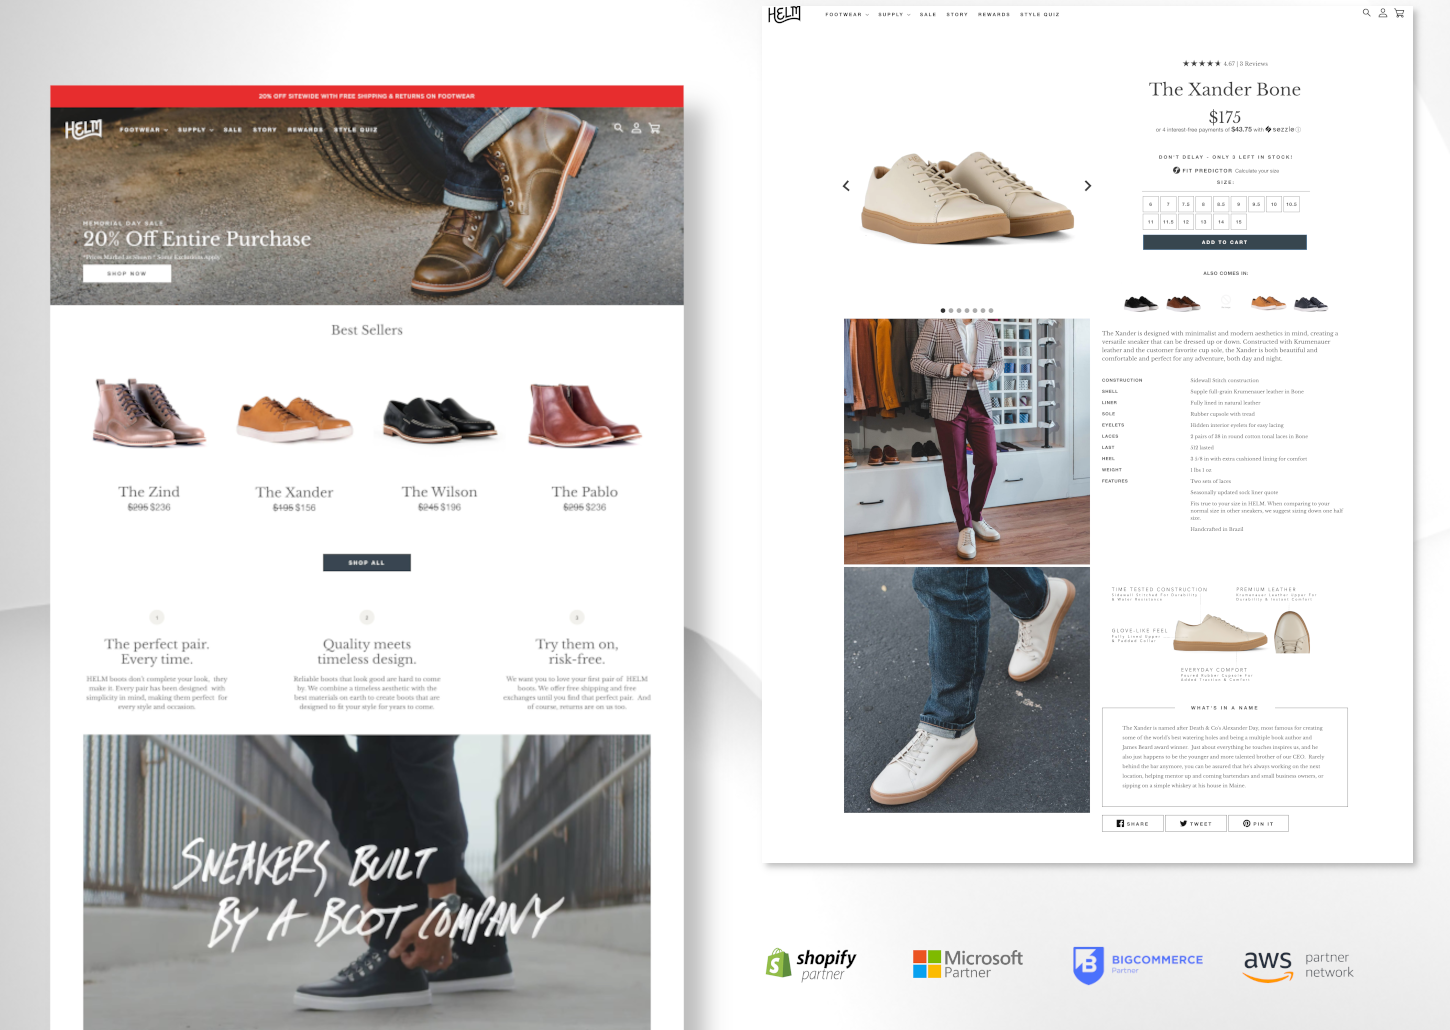
Task: Click Shop Now button on hero banner
Action: click(127, 273)
